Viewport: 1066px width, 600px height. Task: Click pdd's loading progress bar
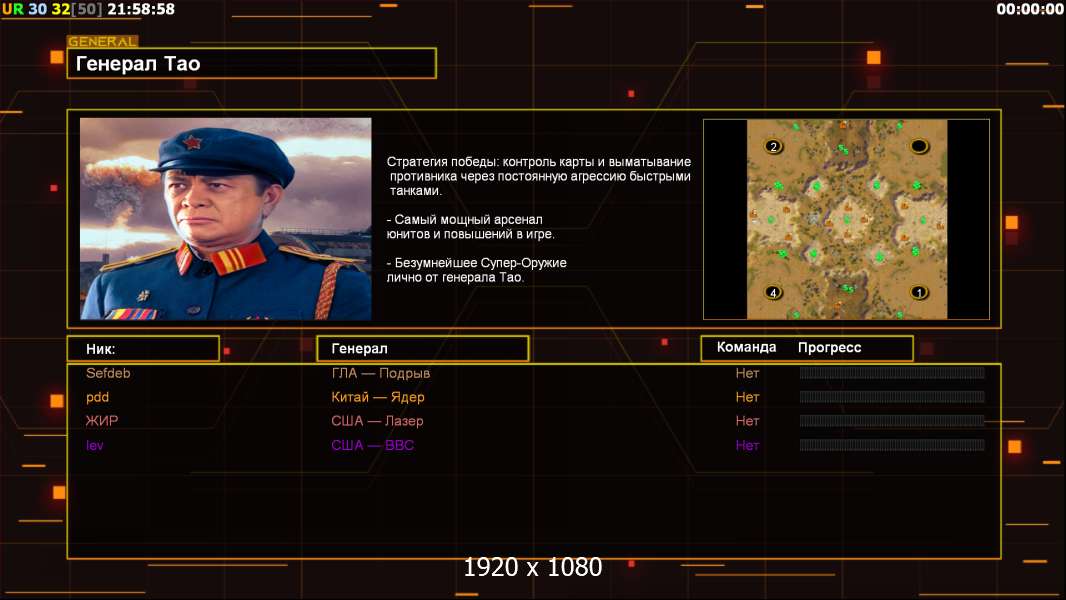coord(892,397)
